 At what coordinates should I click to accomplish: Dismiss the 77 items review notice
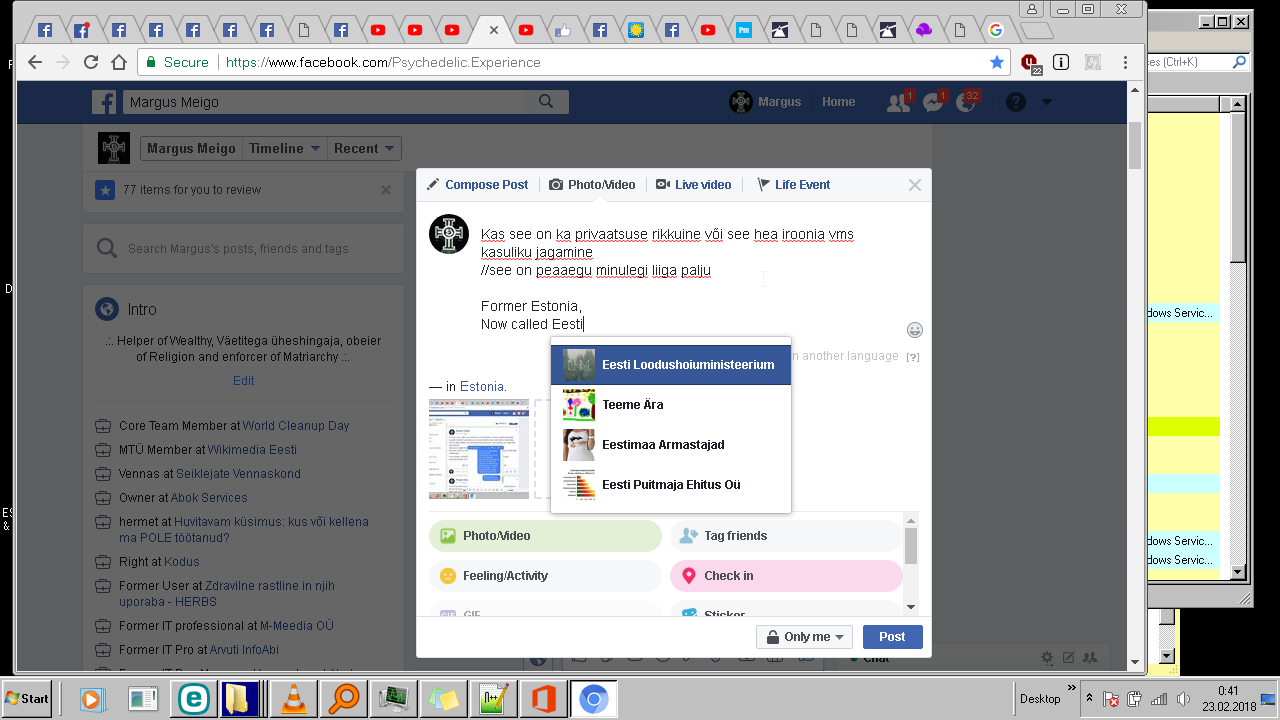(x=386, y=190)
